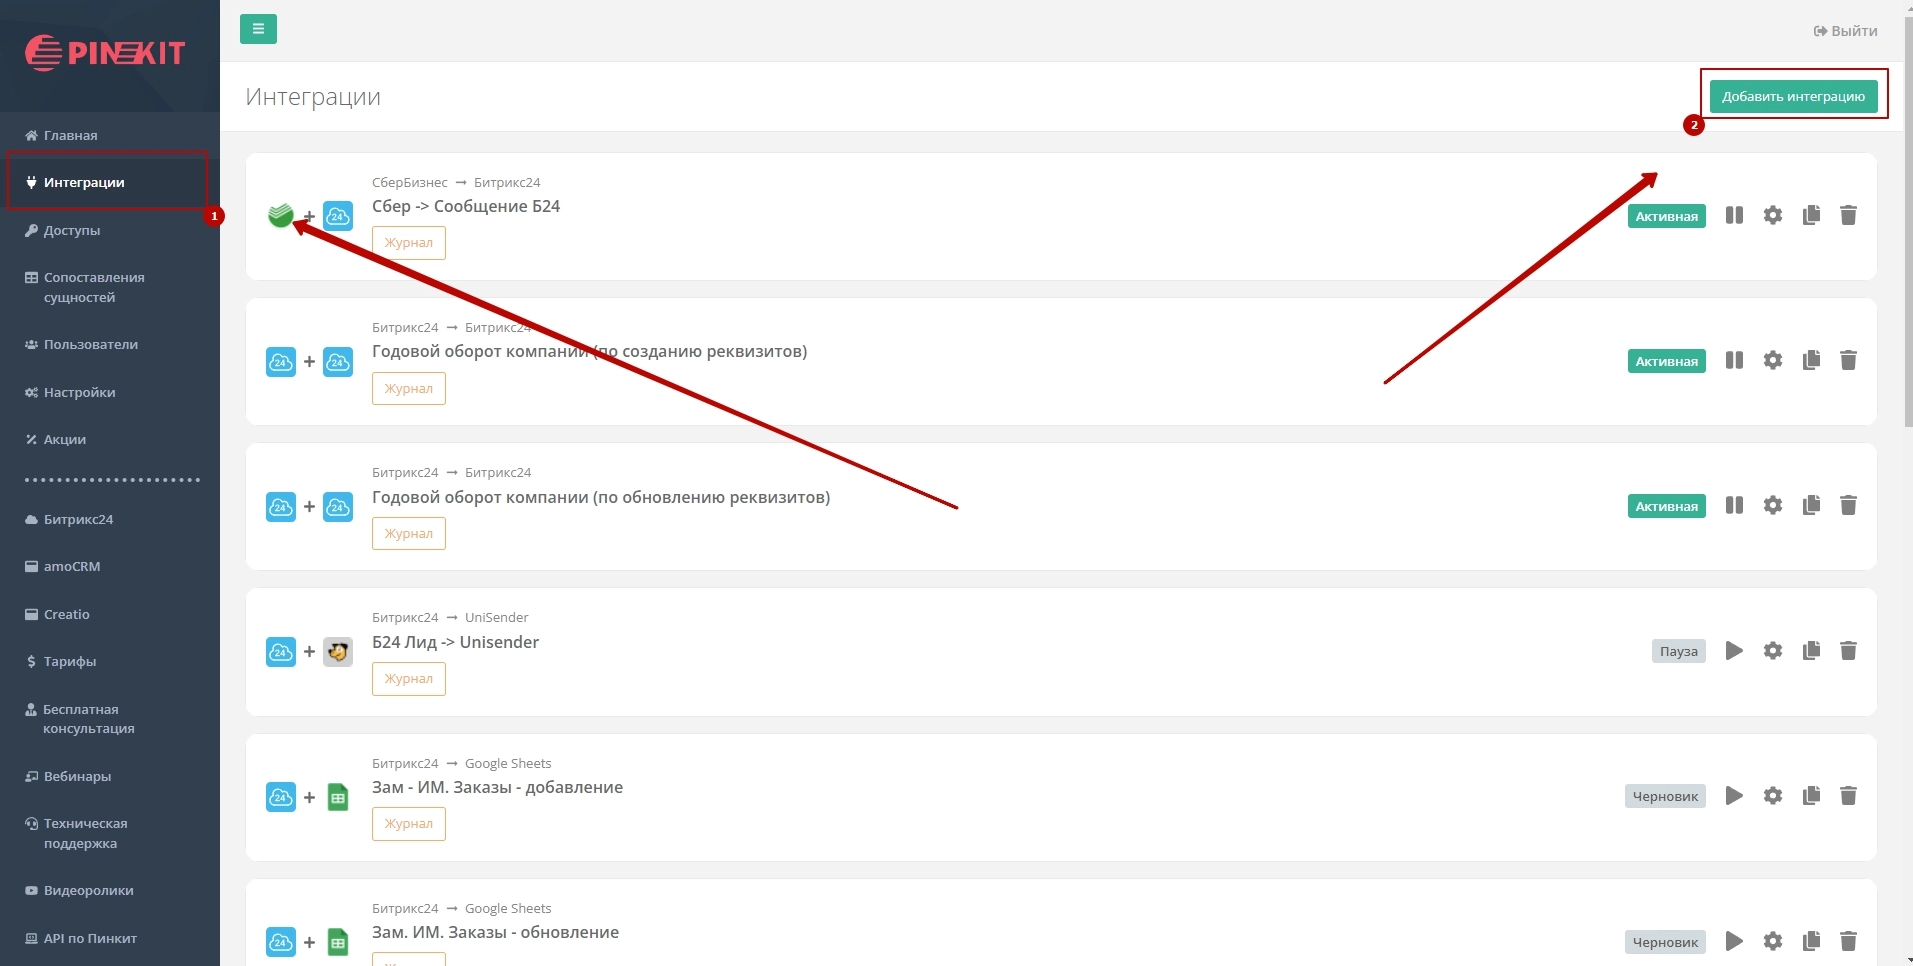Open settings gear for Сбер -> Сообщение Б24
The image size is (1913, 966).
[1773, 215]
